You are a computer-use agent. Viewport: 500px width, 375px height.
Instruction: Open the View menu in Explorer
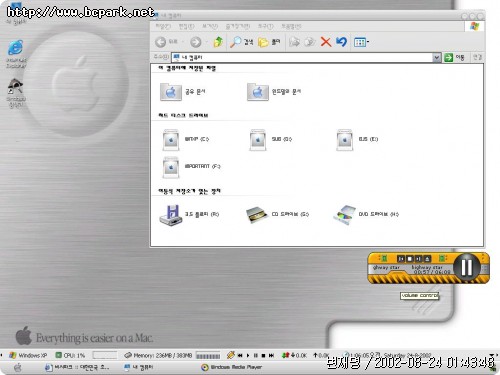(210, 26)
